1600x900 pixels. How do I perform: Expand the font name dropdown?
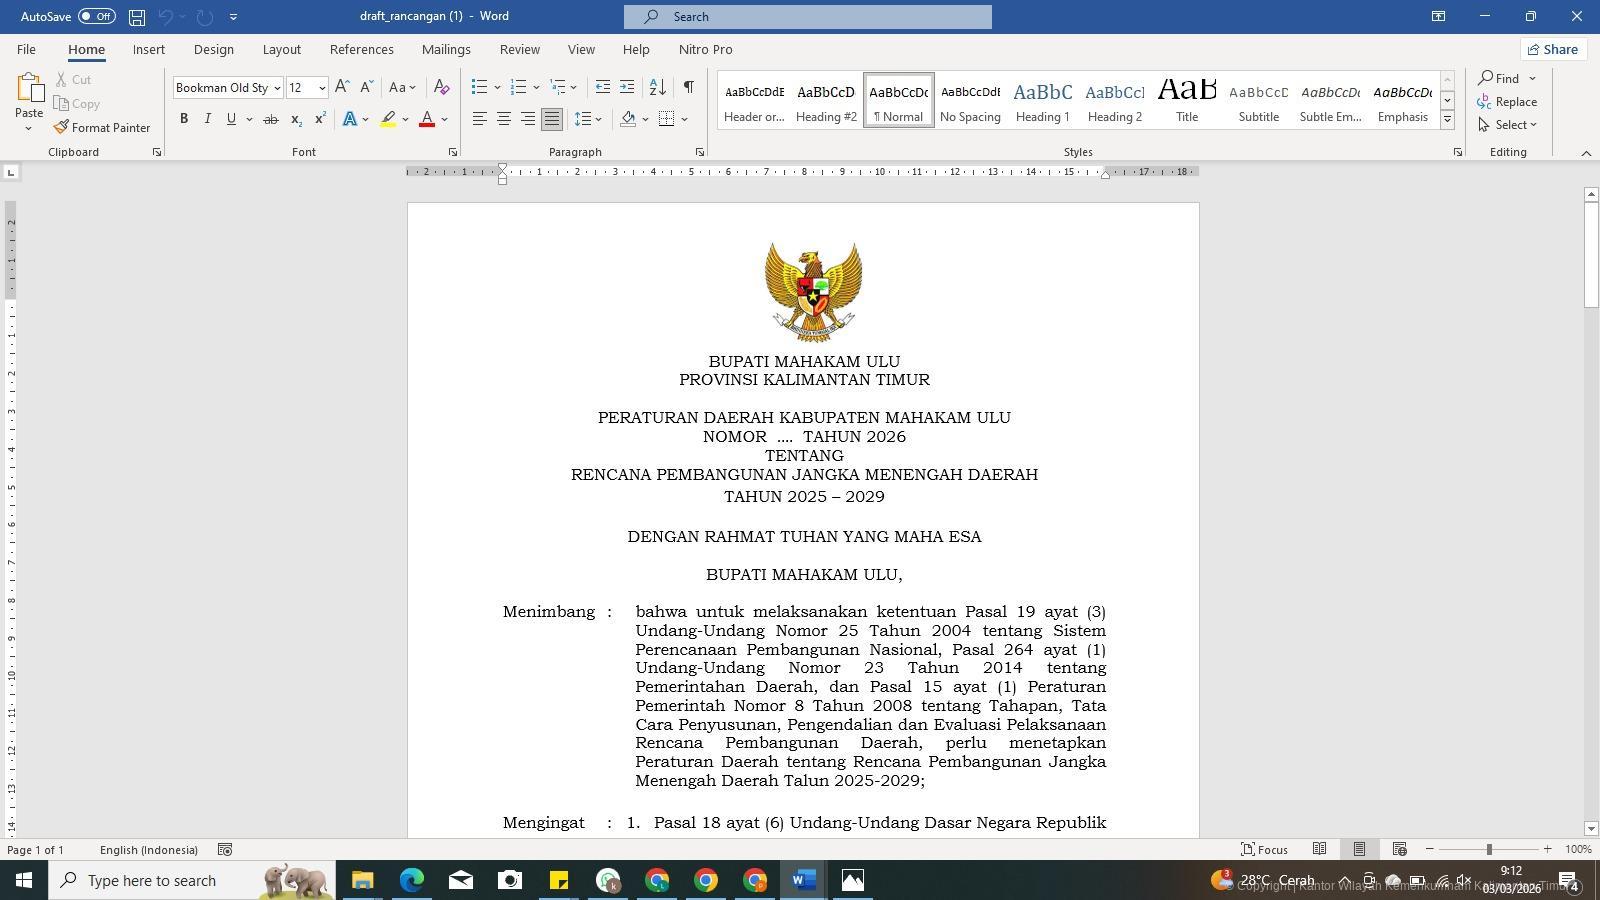(x=277, y=88)
